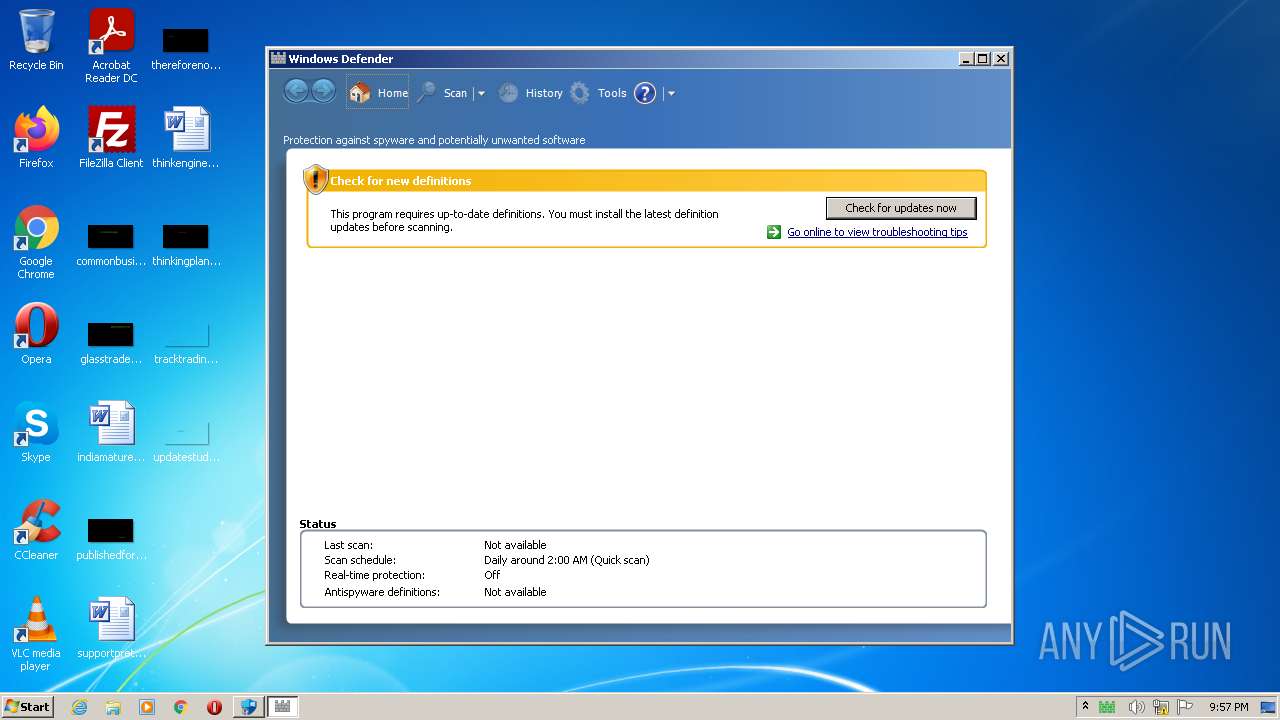Select the commonbusi desktop file
The image size is (1280, 720).
111,242
